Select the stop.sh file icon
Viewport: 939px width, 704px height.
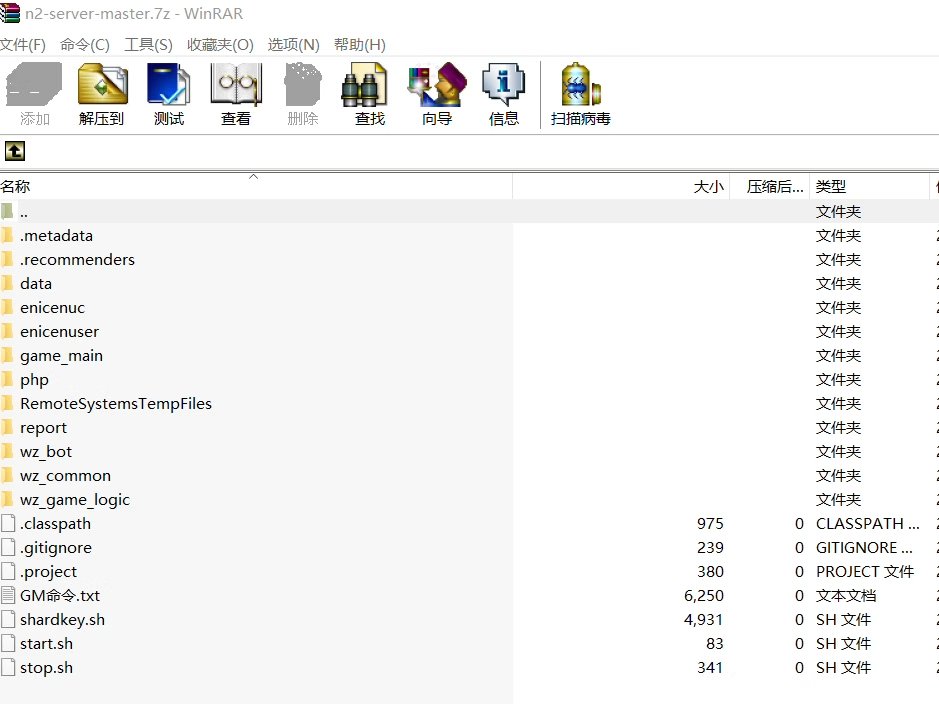coord(8,667)
